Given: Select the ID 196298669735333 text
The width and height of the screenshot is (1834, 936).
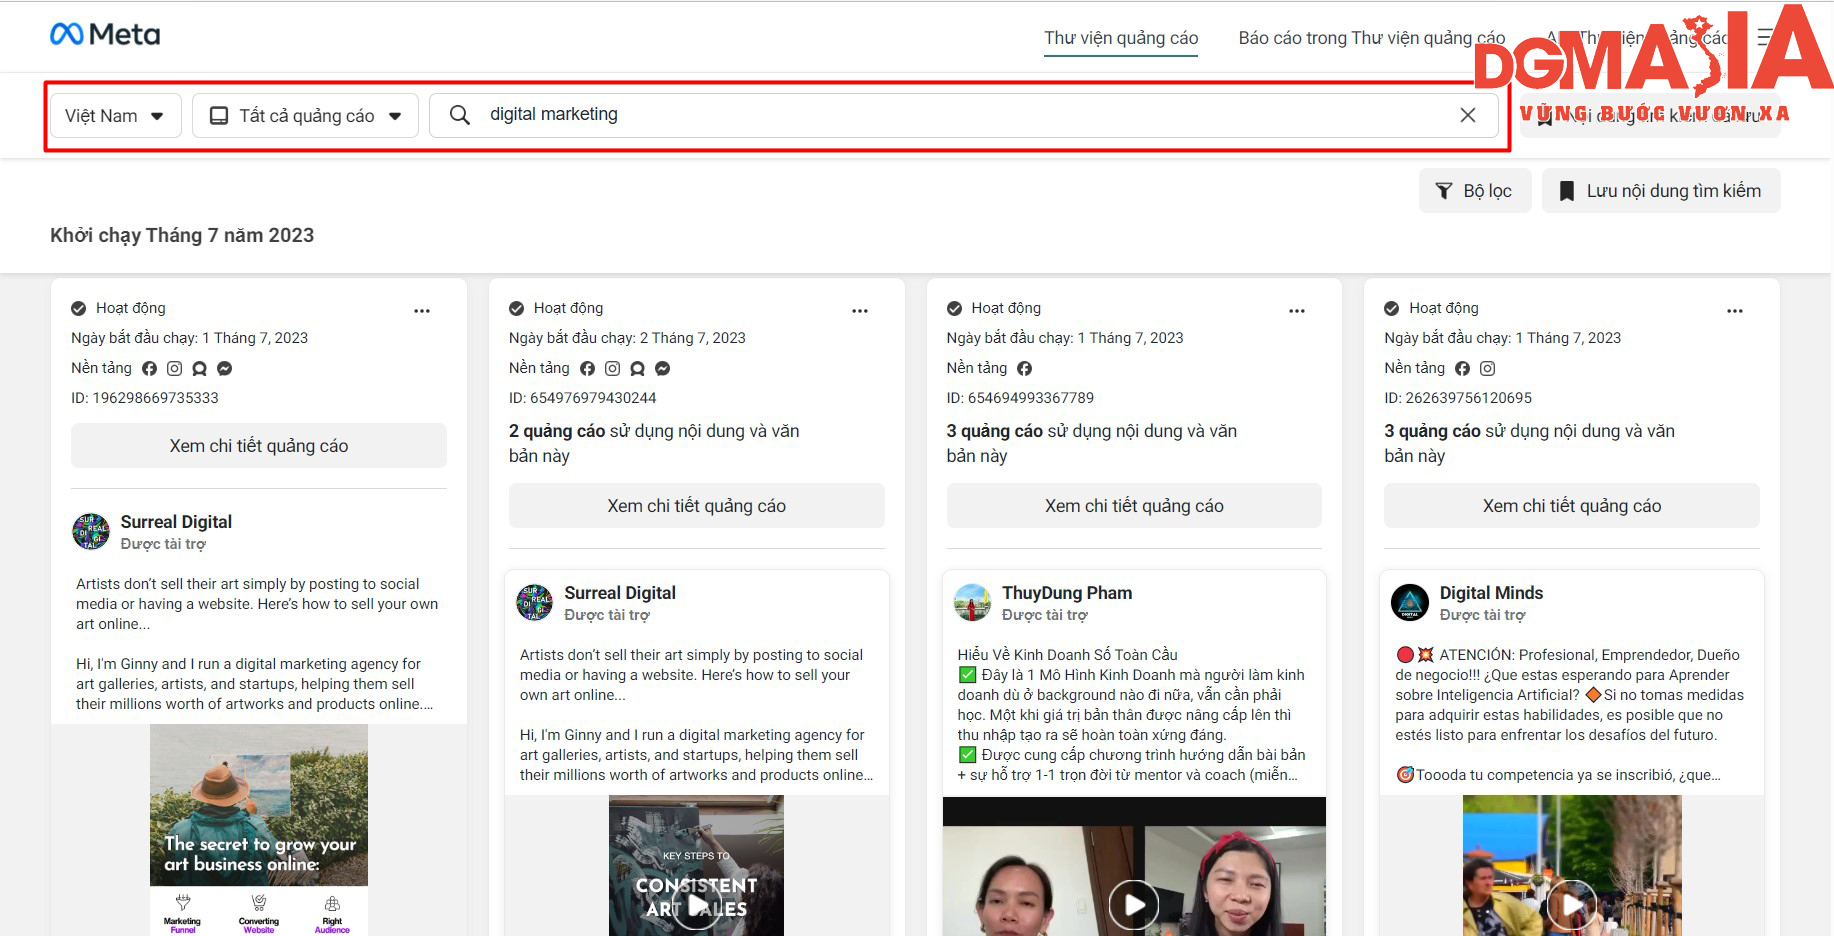Looking at the screenshot, I should (145, 398).
